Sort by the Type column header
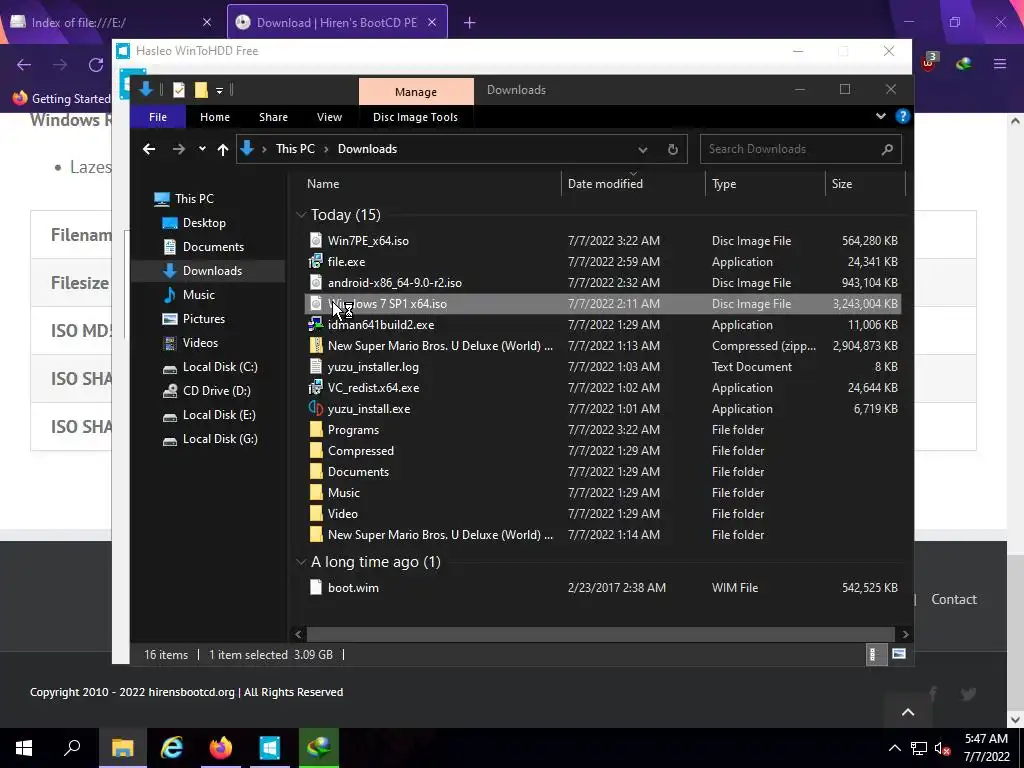Screen dimensions: 1024x768 [x=765, y=184]
